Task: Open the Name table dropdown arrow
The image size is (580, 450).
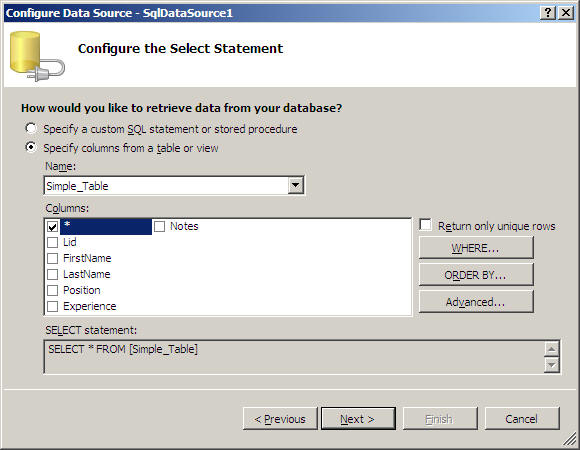Action: pos(296,185)
